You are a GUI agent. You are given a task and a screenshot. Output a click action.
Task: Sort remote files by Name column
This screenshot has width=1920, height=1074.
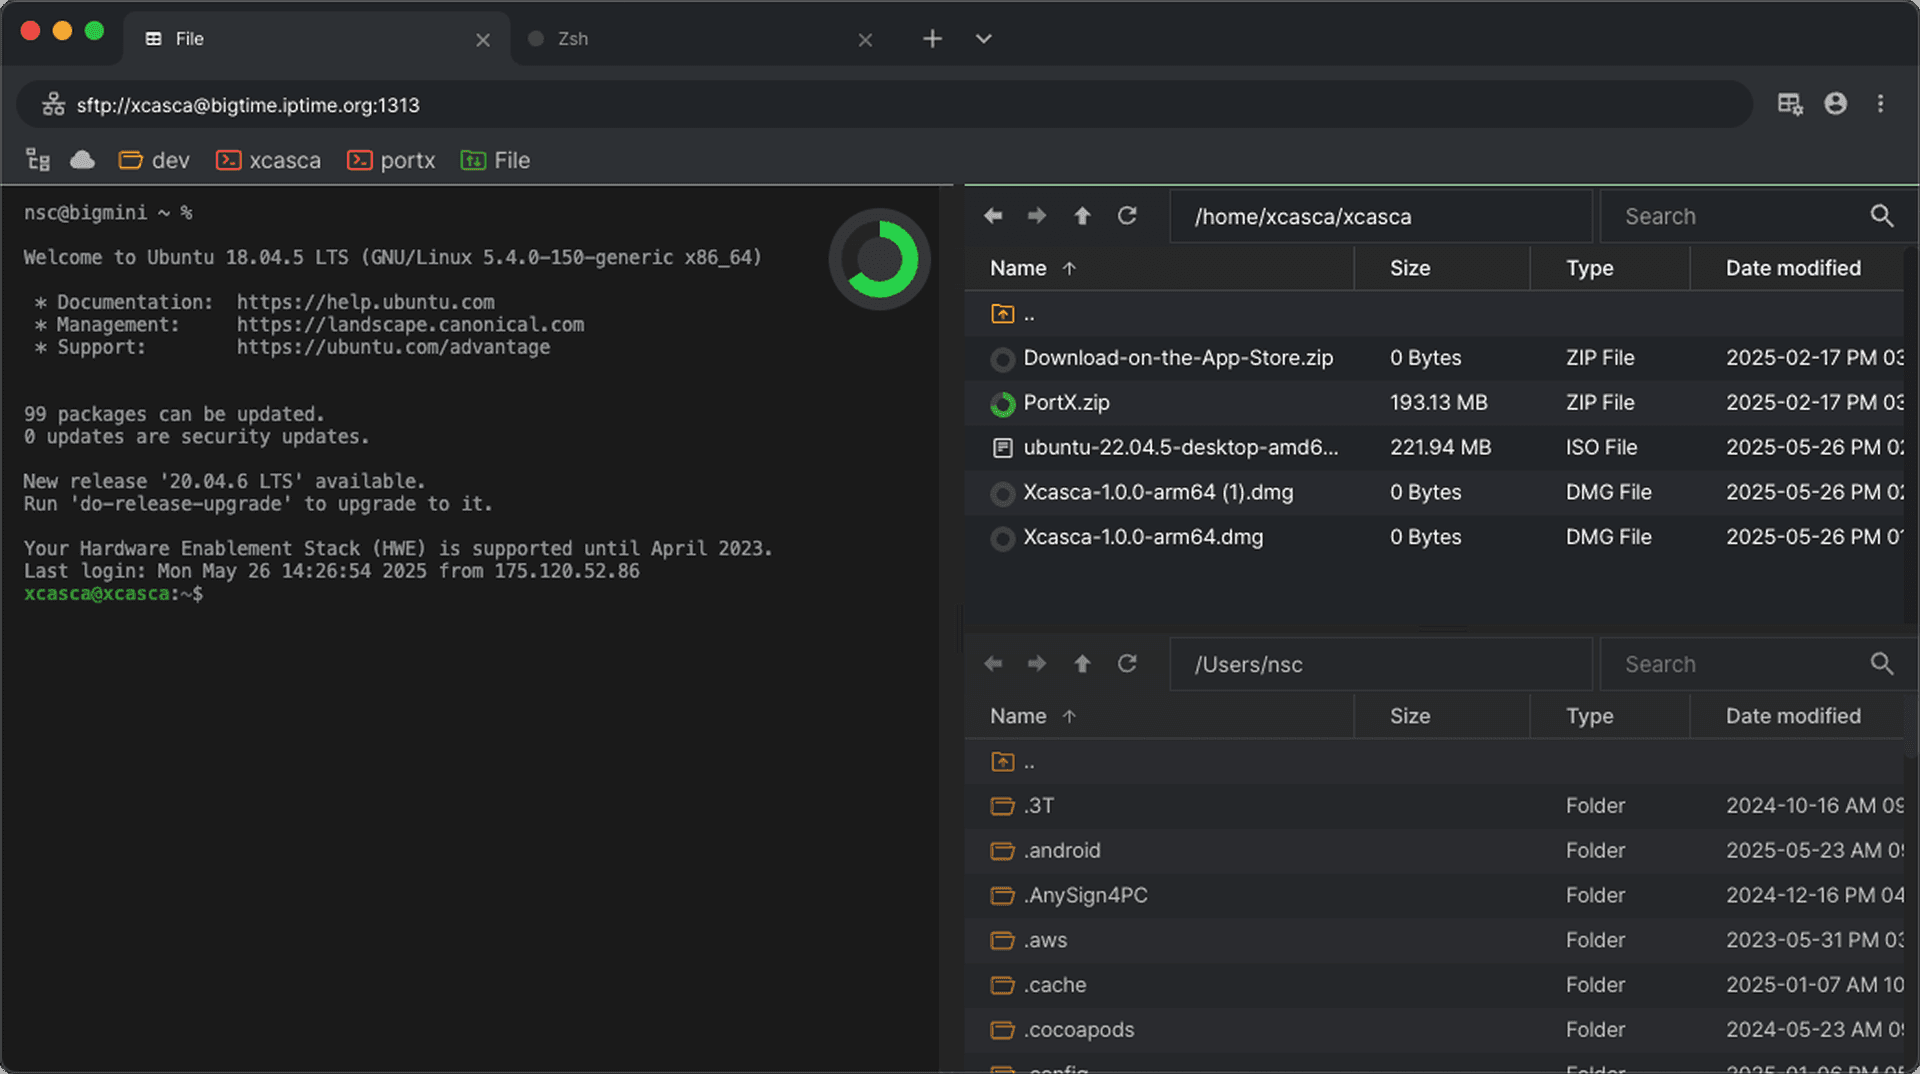coord(1018,268)
